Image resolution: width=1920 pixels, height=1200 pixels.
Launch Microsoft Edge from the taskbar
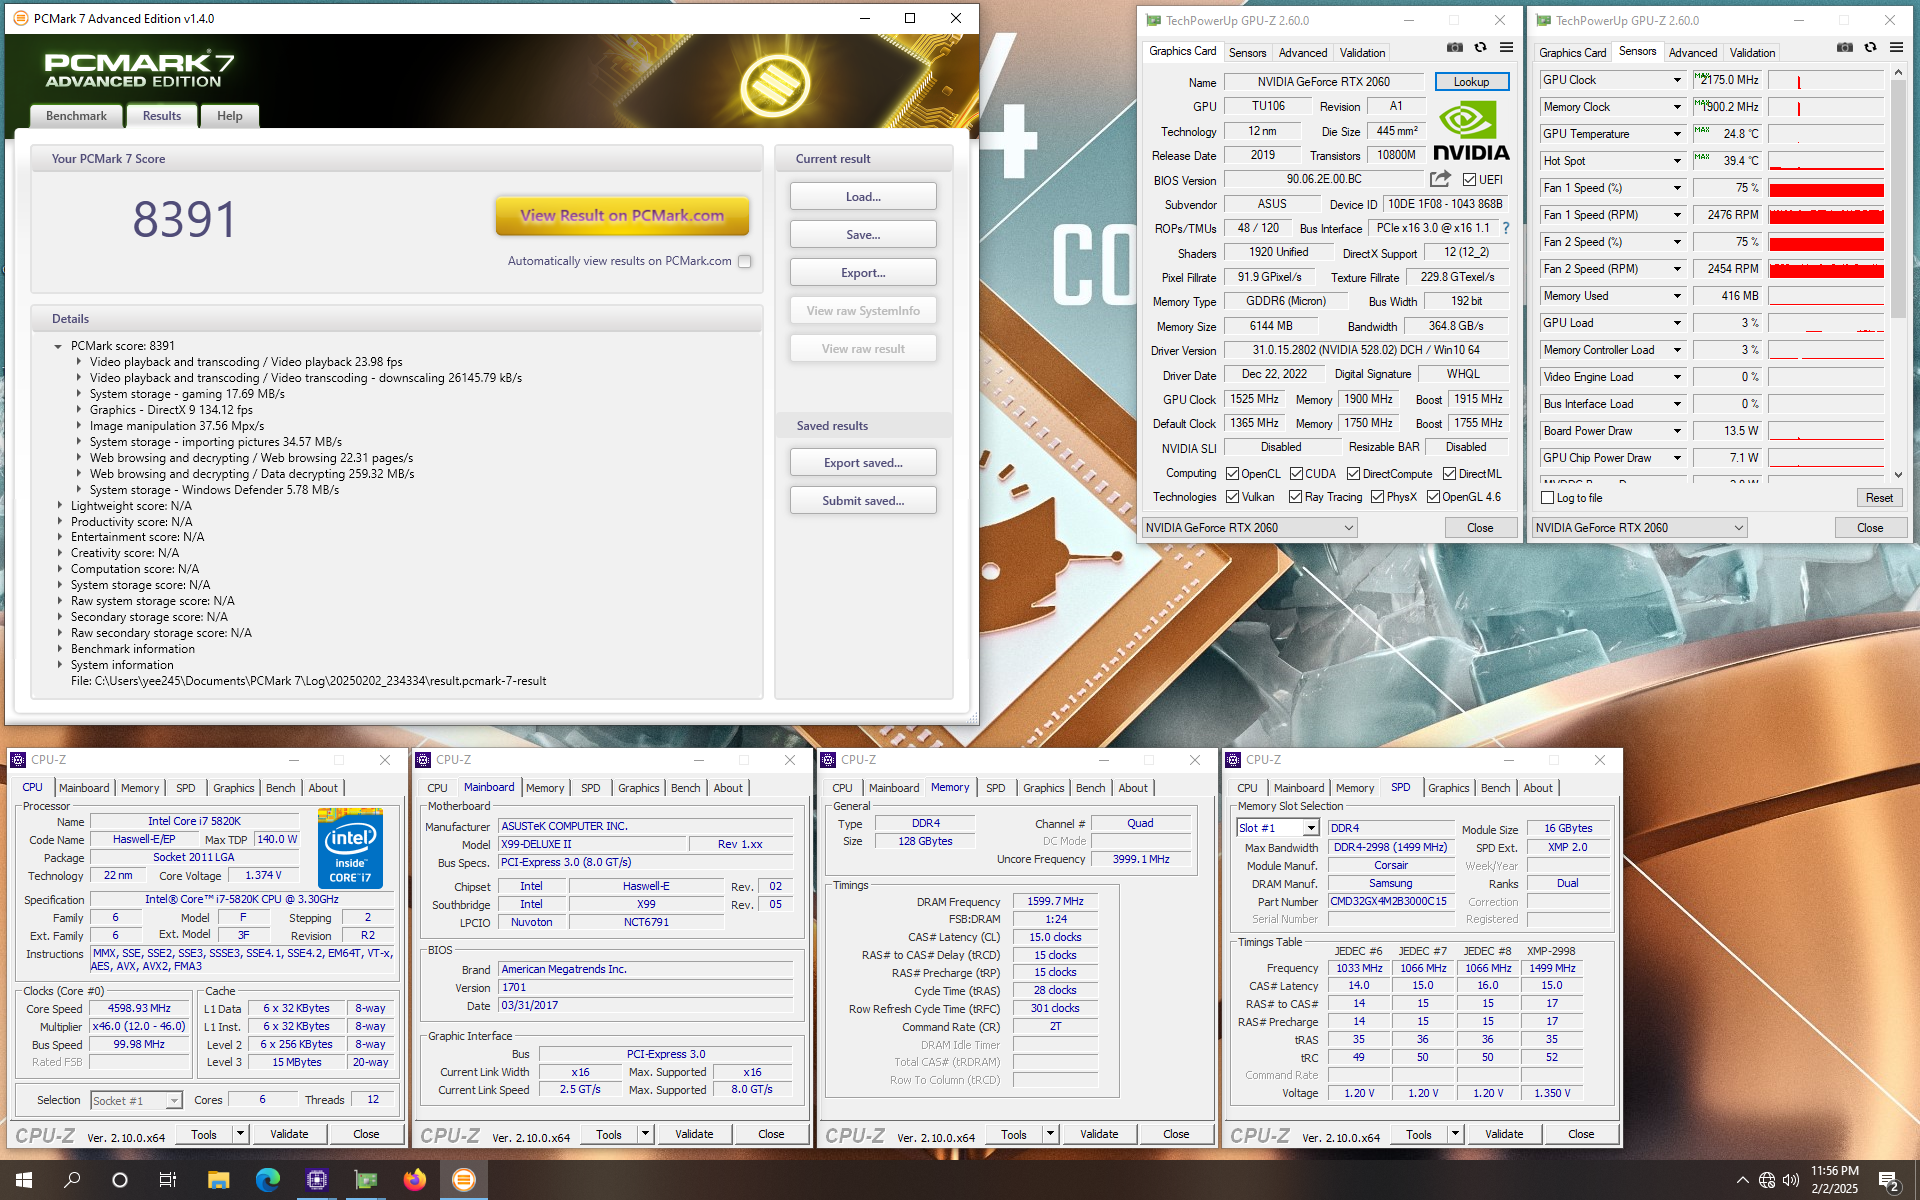(267, 1180)
